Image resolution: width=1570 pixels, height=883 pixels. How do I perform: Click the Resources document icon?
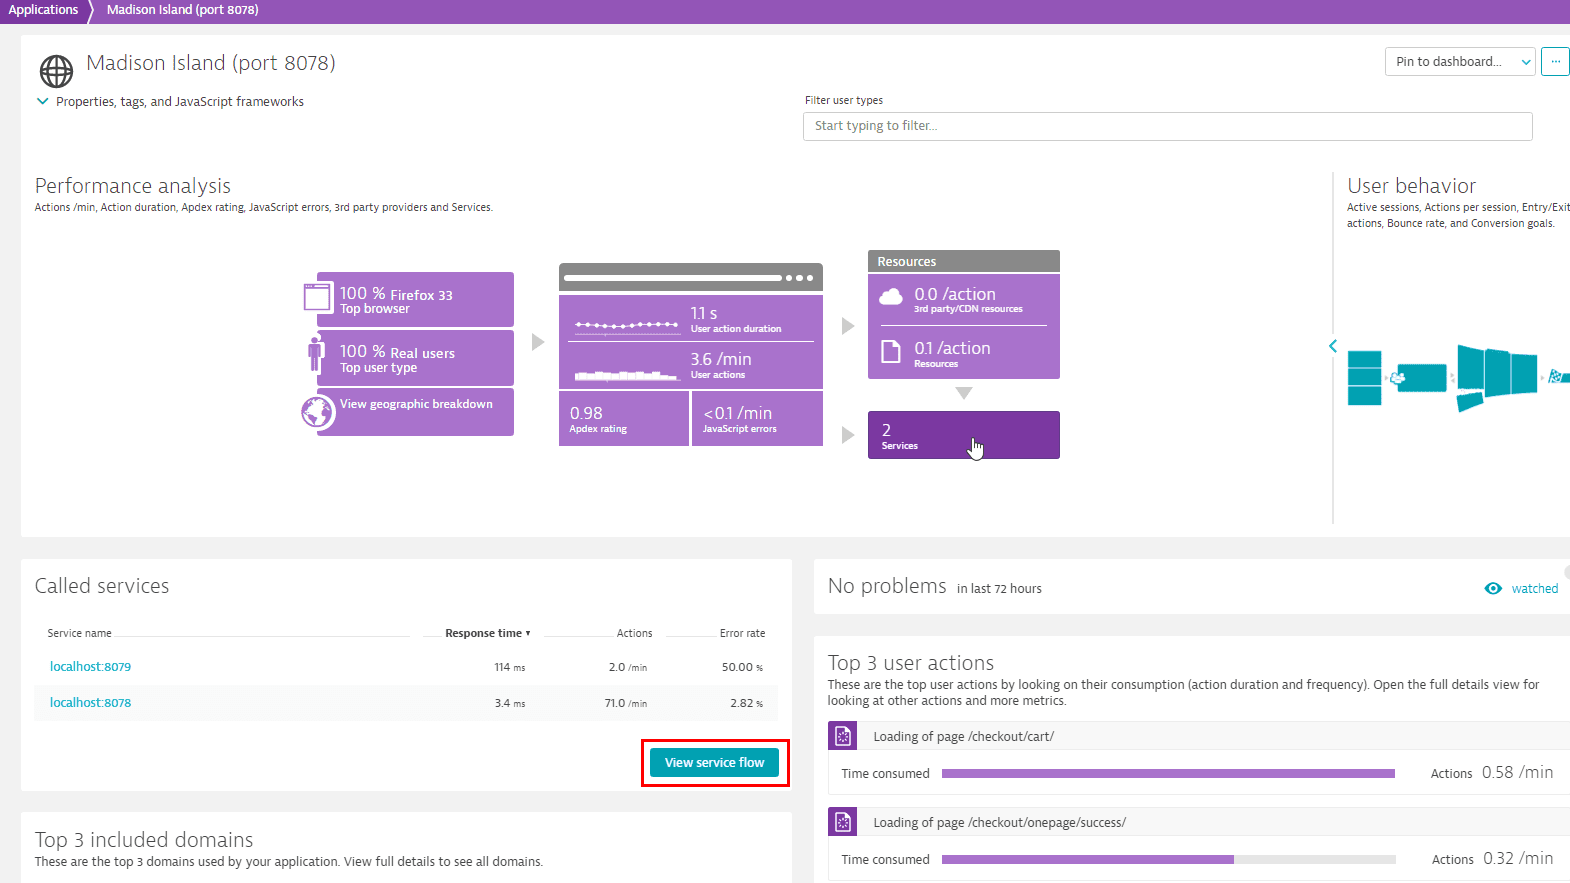(890, 351)
